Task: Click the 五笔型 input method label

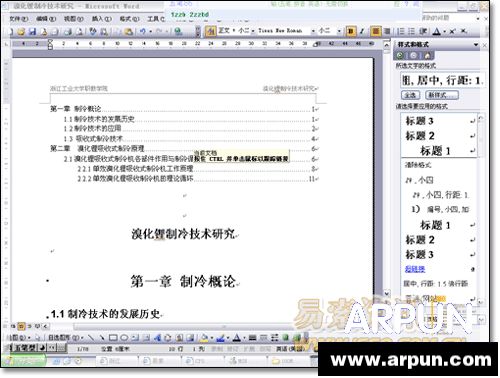Action: point(26,348)
